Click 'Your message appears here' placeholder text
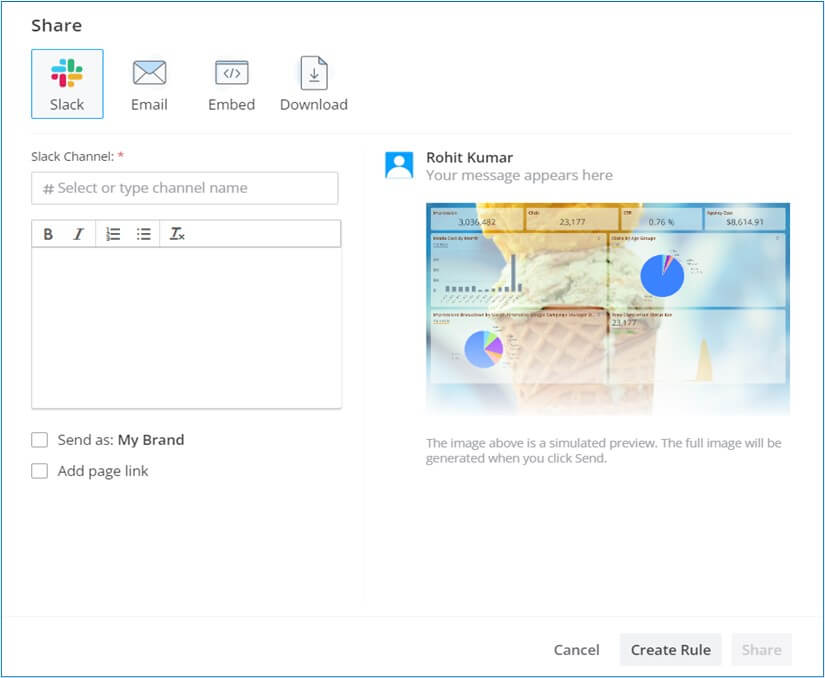This screenshot has width=825, height=678. pos(519,175)
